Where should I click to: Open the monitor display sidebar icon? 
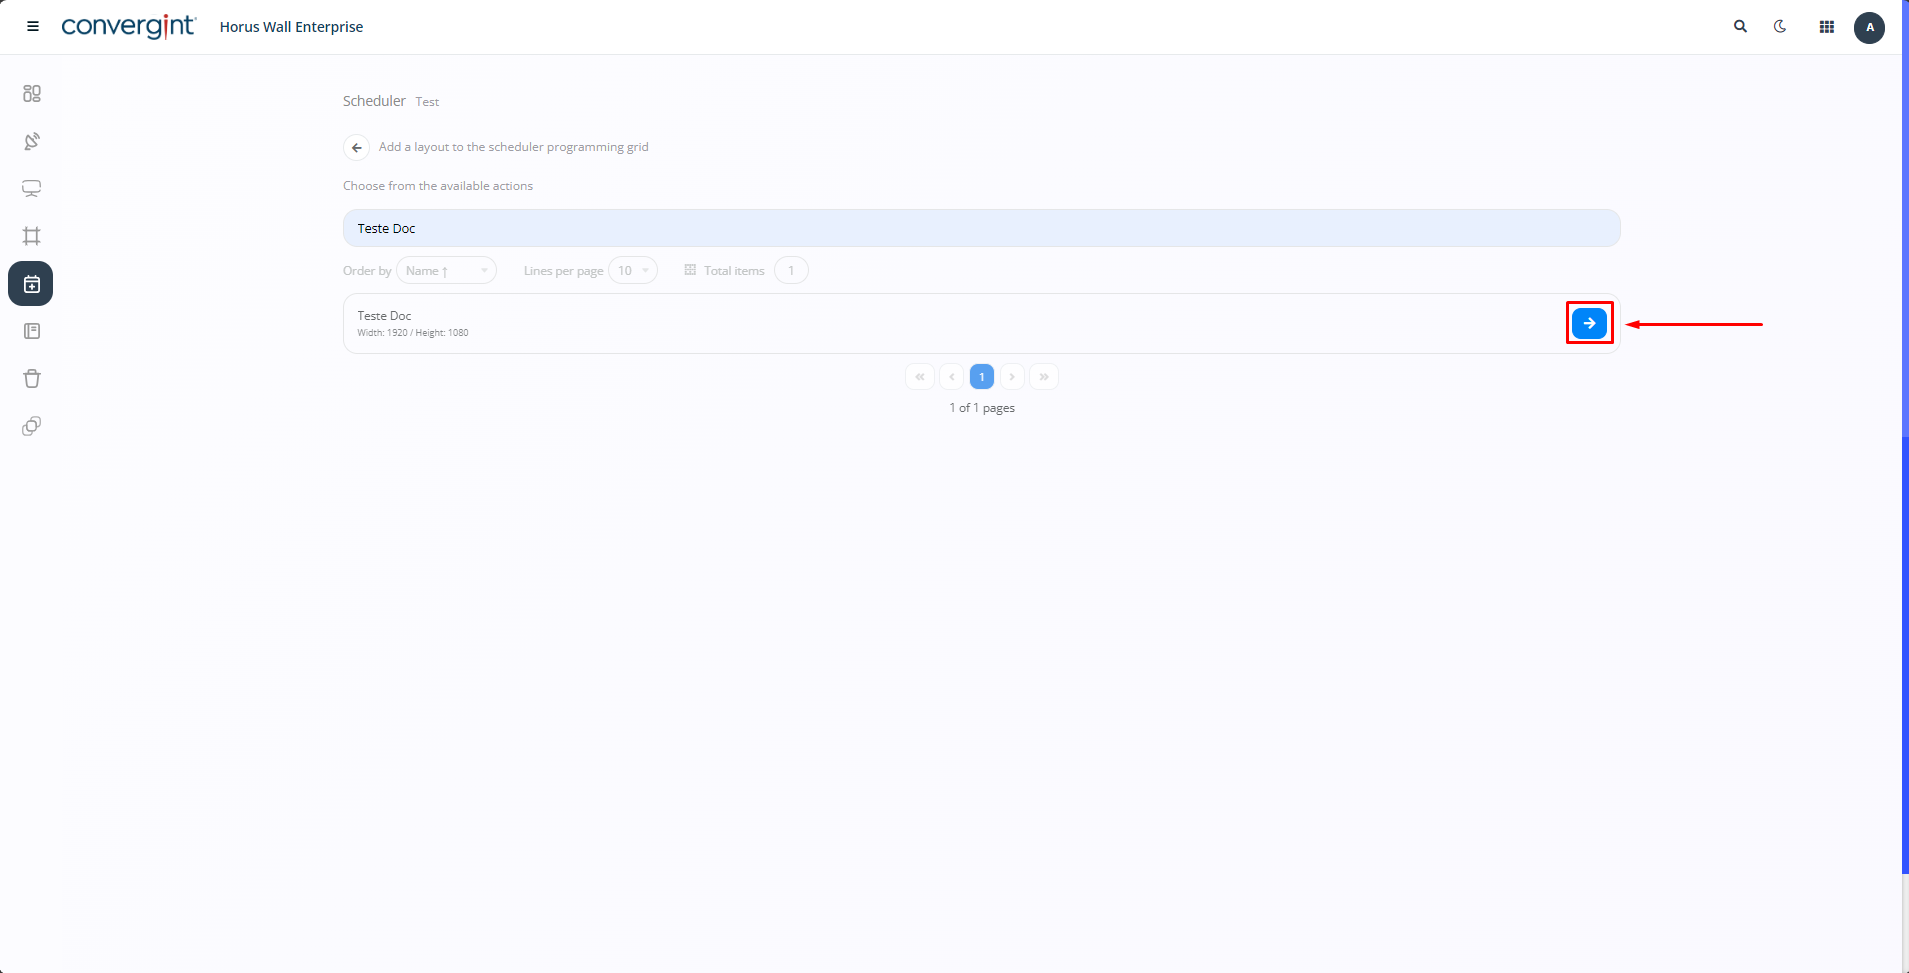coord(32,188)
